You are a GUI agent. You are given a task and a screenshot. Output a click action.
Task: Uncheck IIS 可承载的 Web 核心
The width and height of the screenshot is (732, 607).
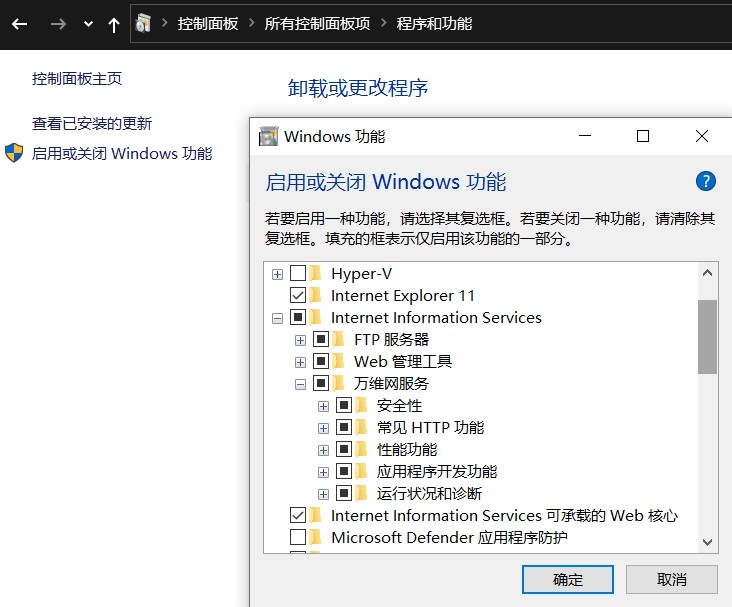[298, 515]
